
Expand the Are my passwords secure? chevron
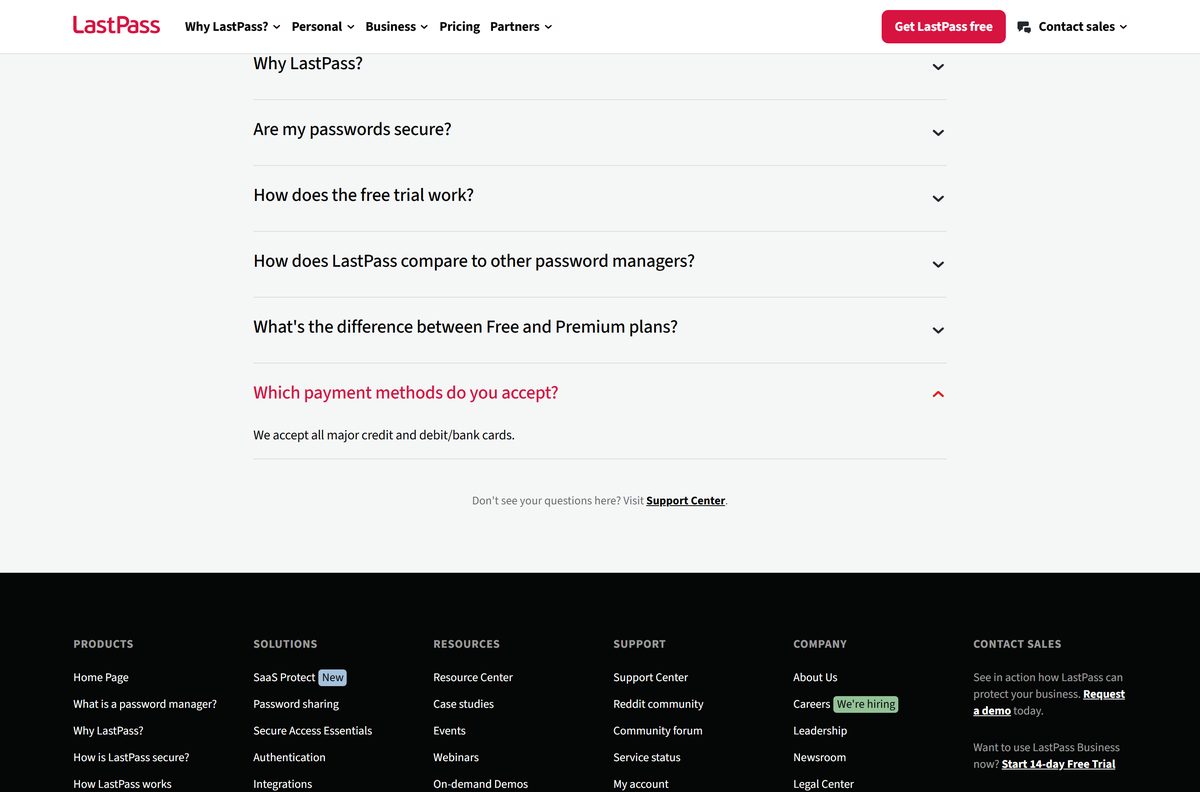click(938, 133)
